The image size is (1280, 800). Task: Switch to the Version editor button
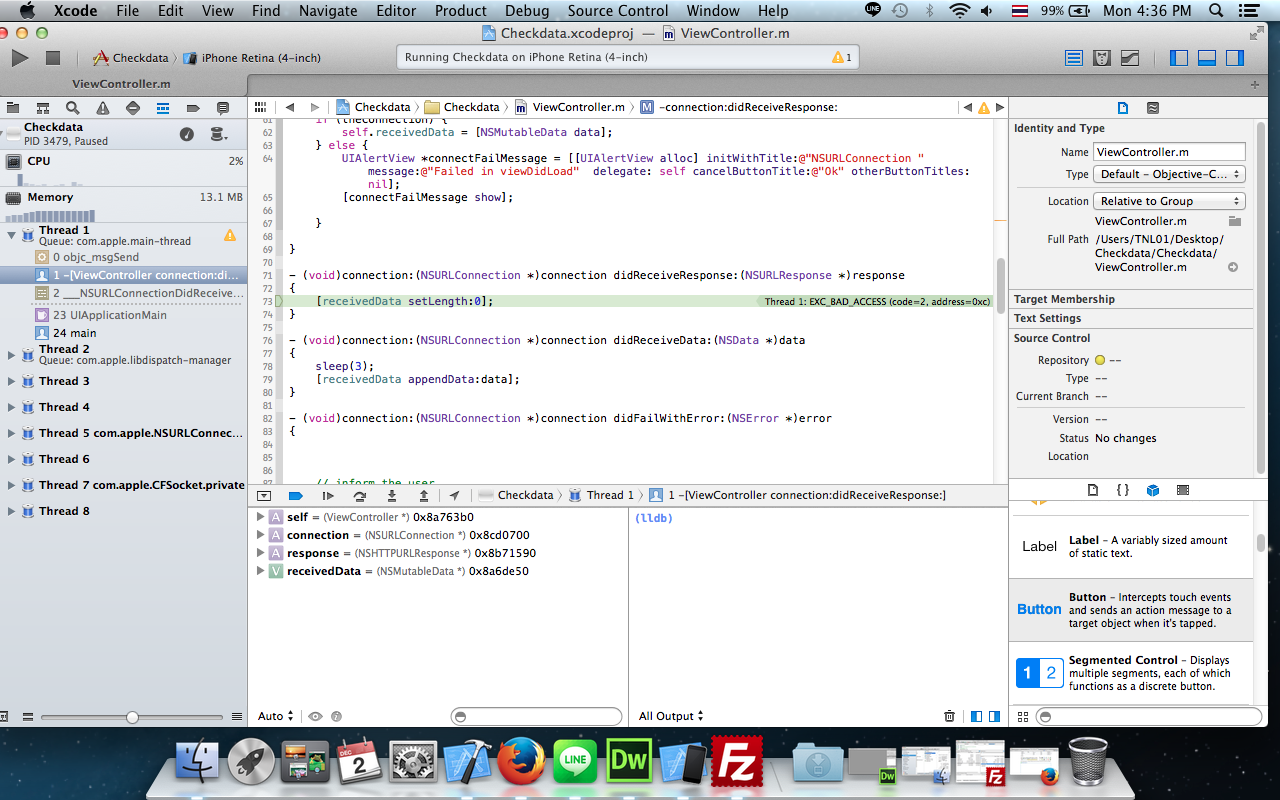1130,58
